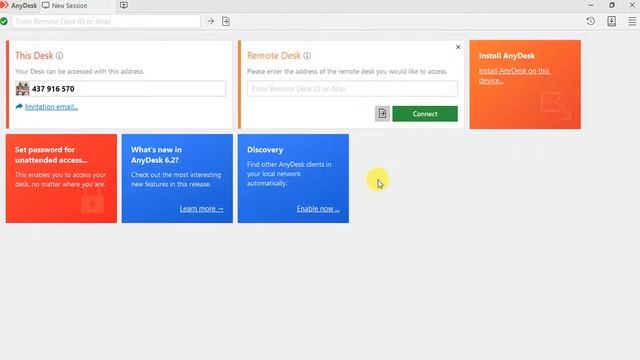640x360 pixels.
Task: Open the address book icon
Action: click(611, 21)
